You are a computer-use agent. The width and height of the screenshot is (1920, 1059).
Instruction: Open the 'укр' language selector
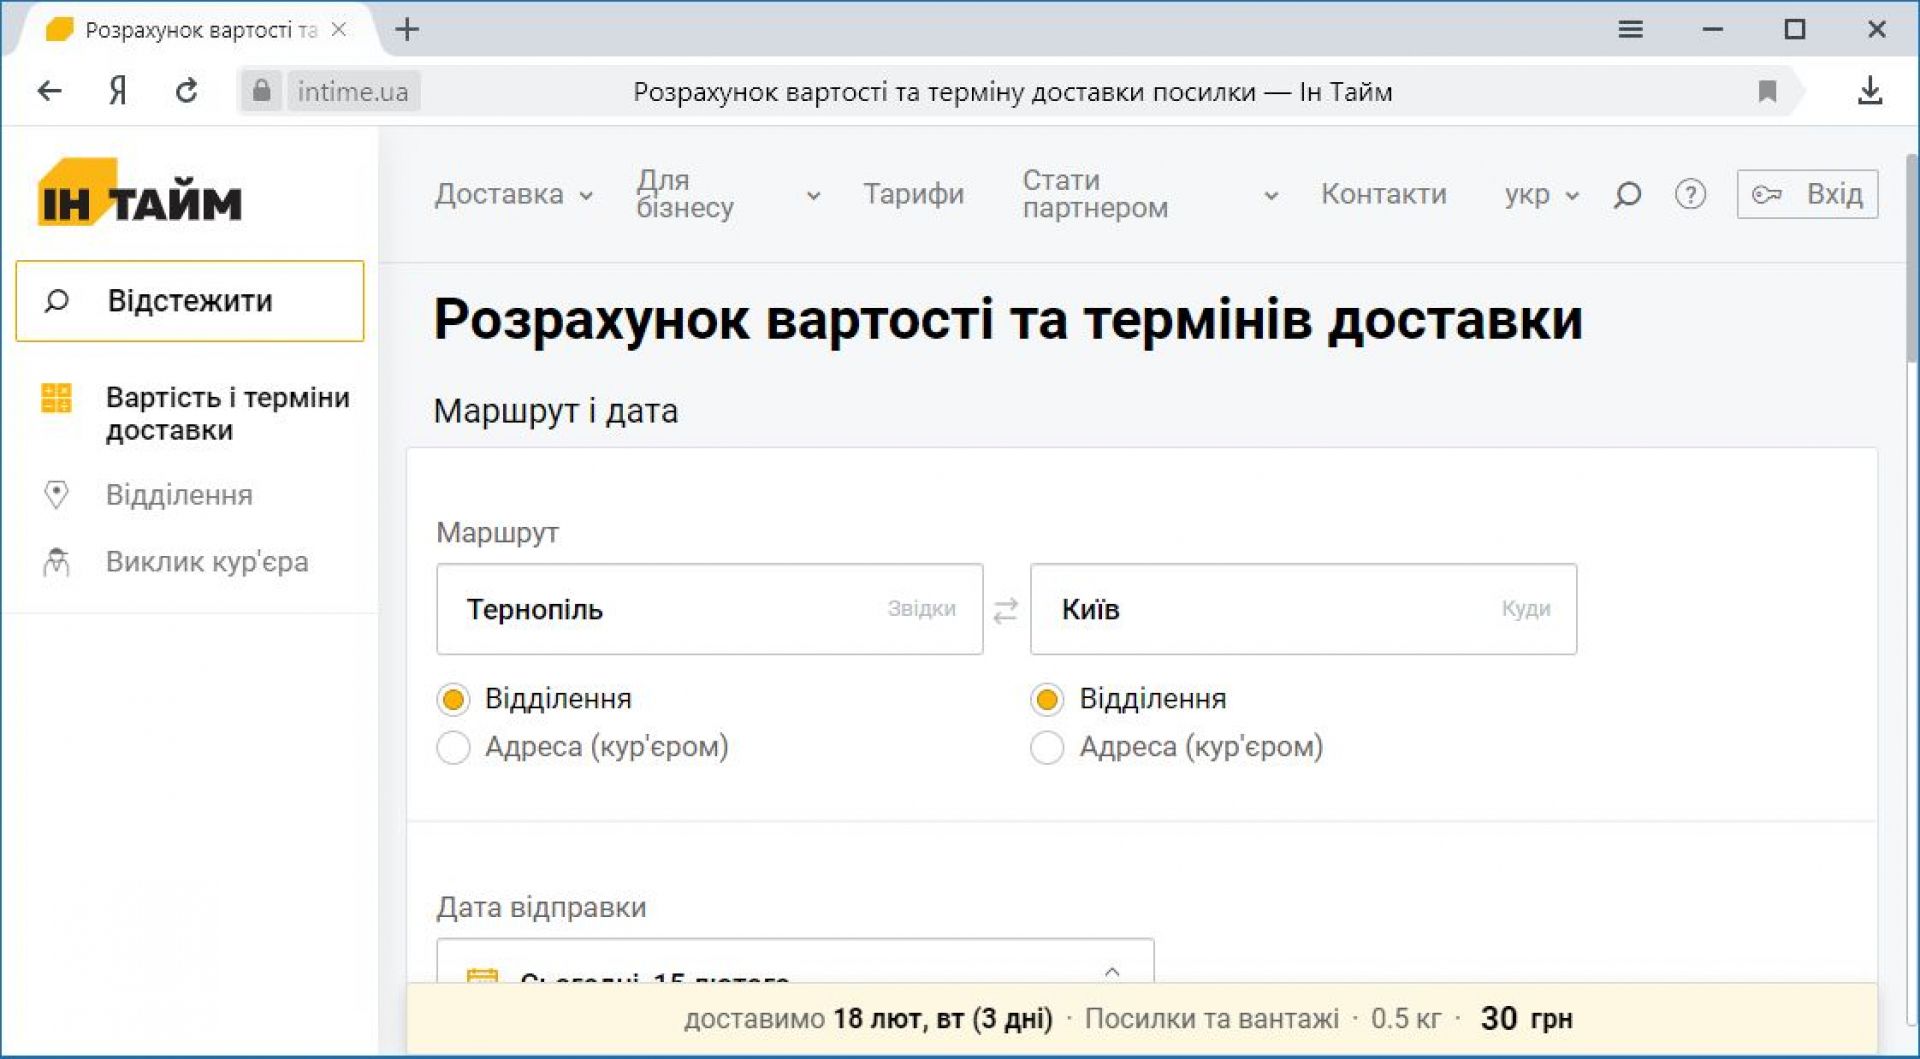point(1540,194)
